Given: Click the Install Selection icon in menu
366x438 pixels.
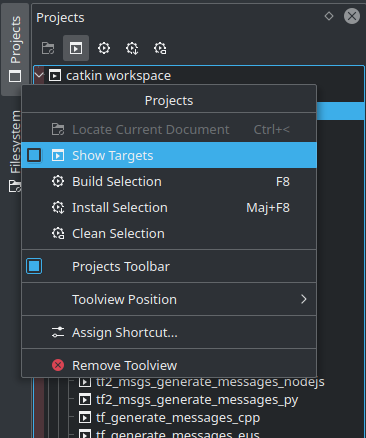Looking at the screenshot, I should pos(58,207).
